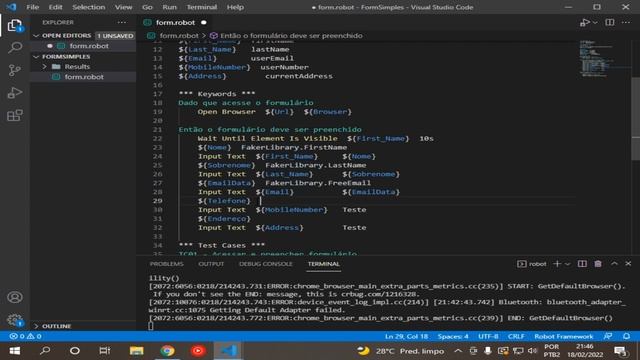Screen dimensions: 640x360
Task: Open the Extensions view
Action: 15,116
